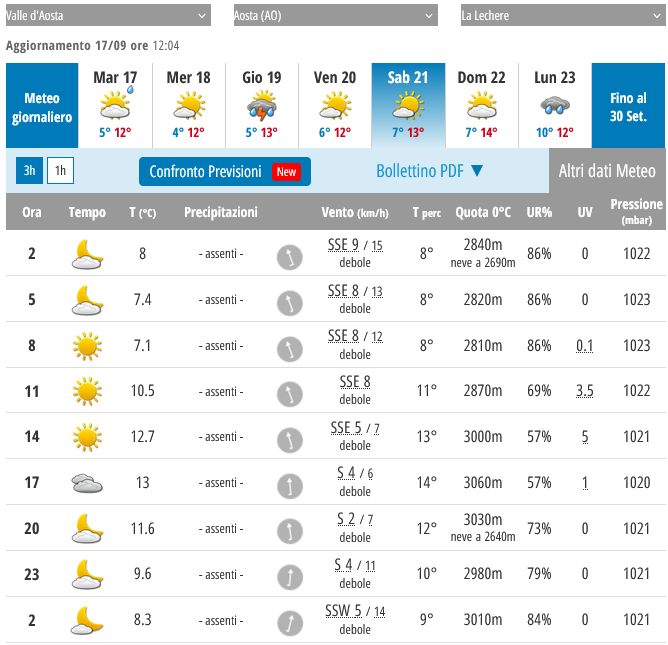Click the Confronto Previsioni button
The height and width of the screenshot is (645, 668).
[225, 172]
